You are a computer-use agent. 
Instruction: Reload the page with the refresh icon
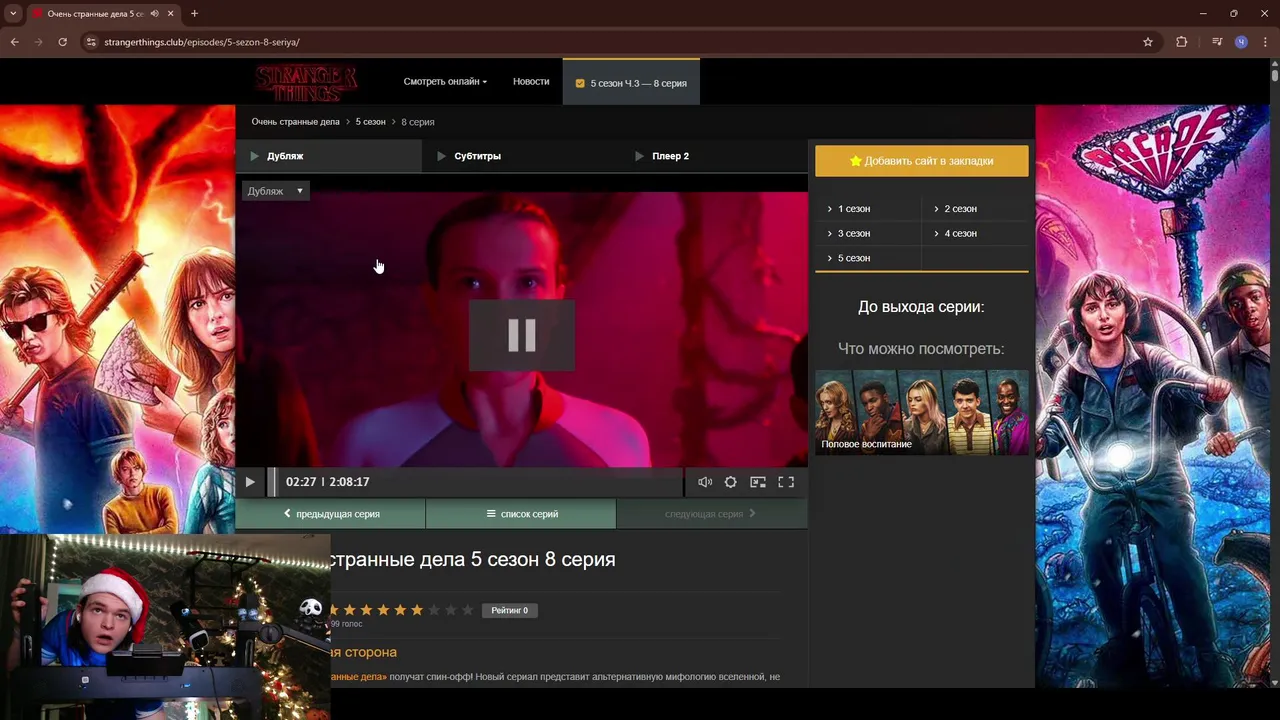(63, 42)
